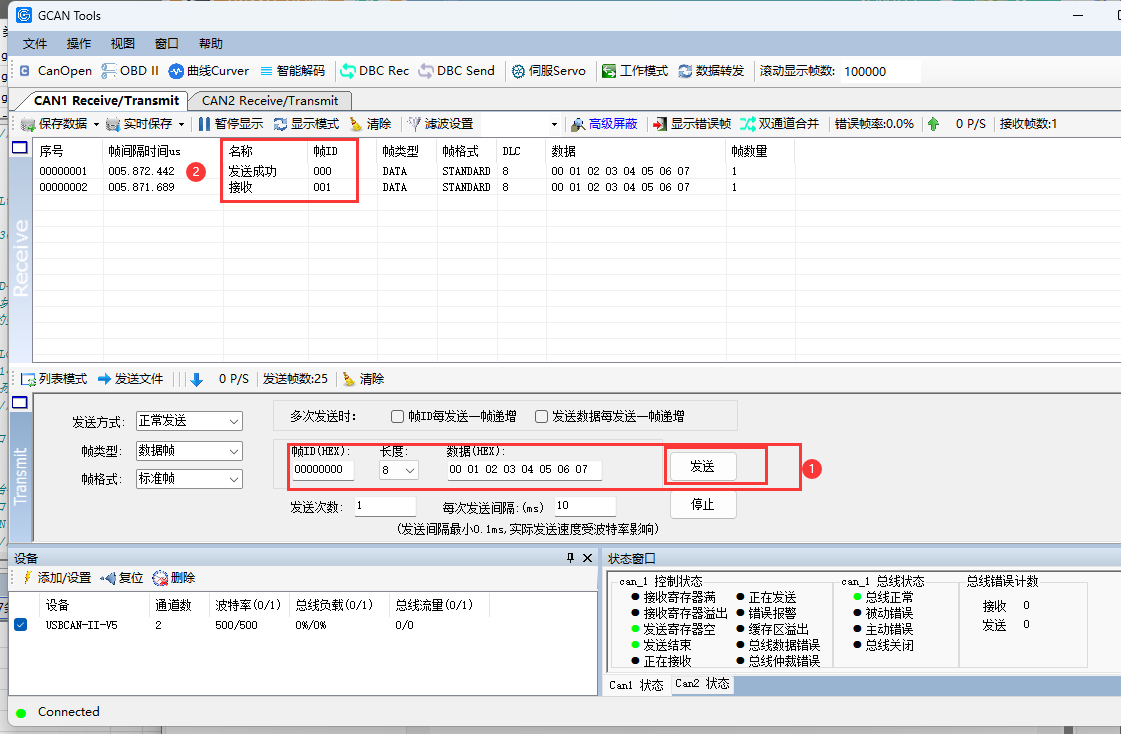Screen dimensions: 1121x734
Task: Open 智能解码 smart decoder
Action: tap(292, 71)
